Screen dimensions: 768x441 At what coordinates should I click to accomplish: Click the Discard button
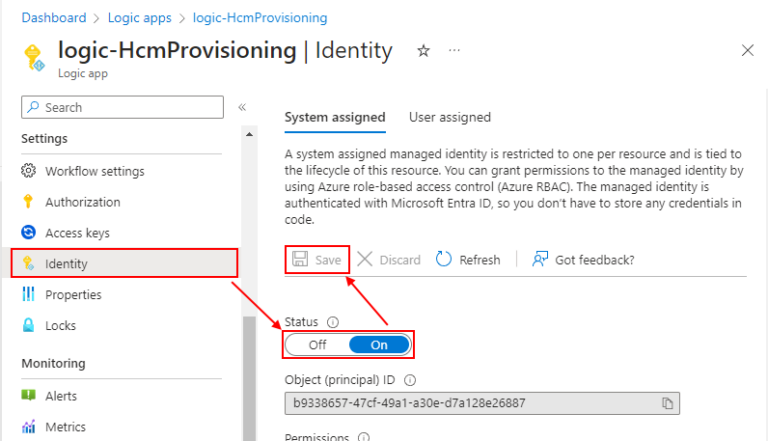389,260
